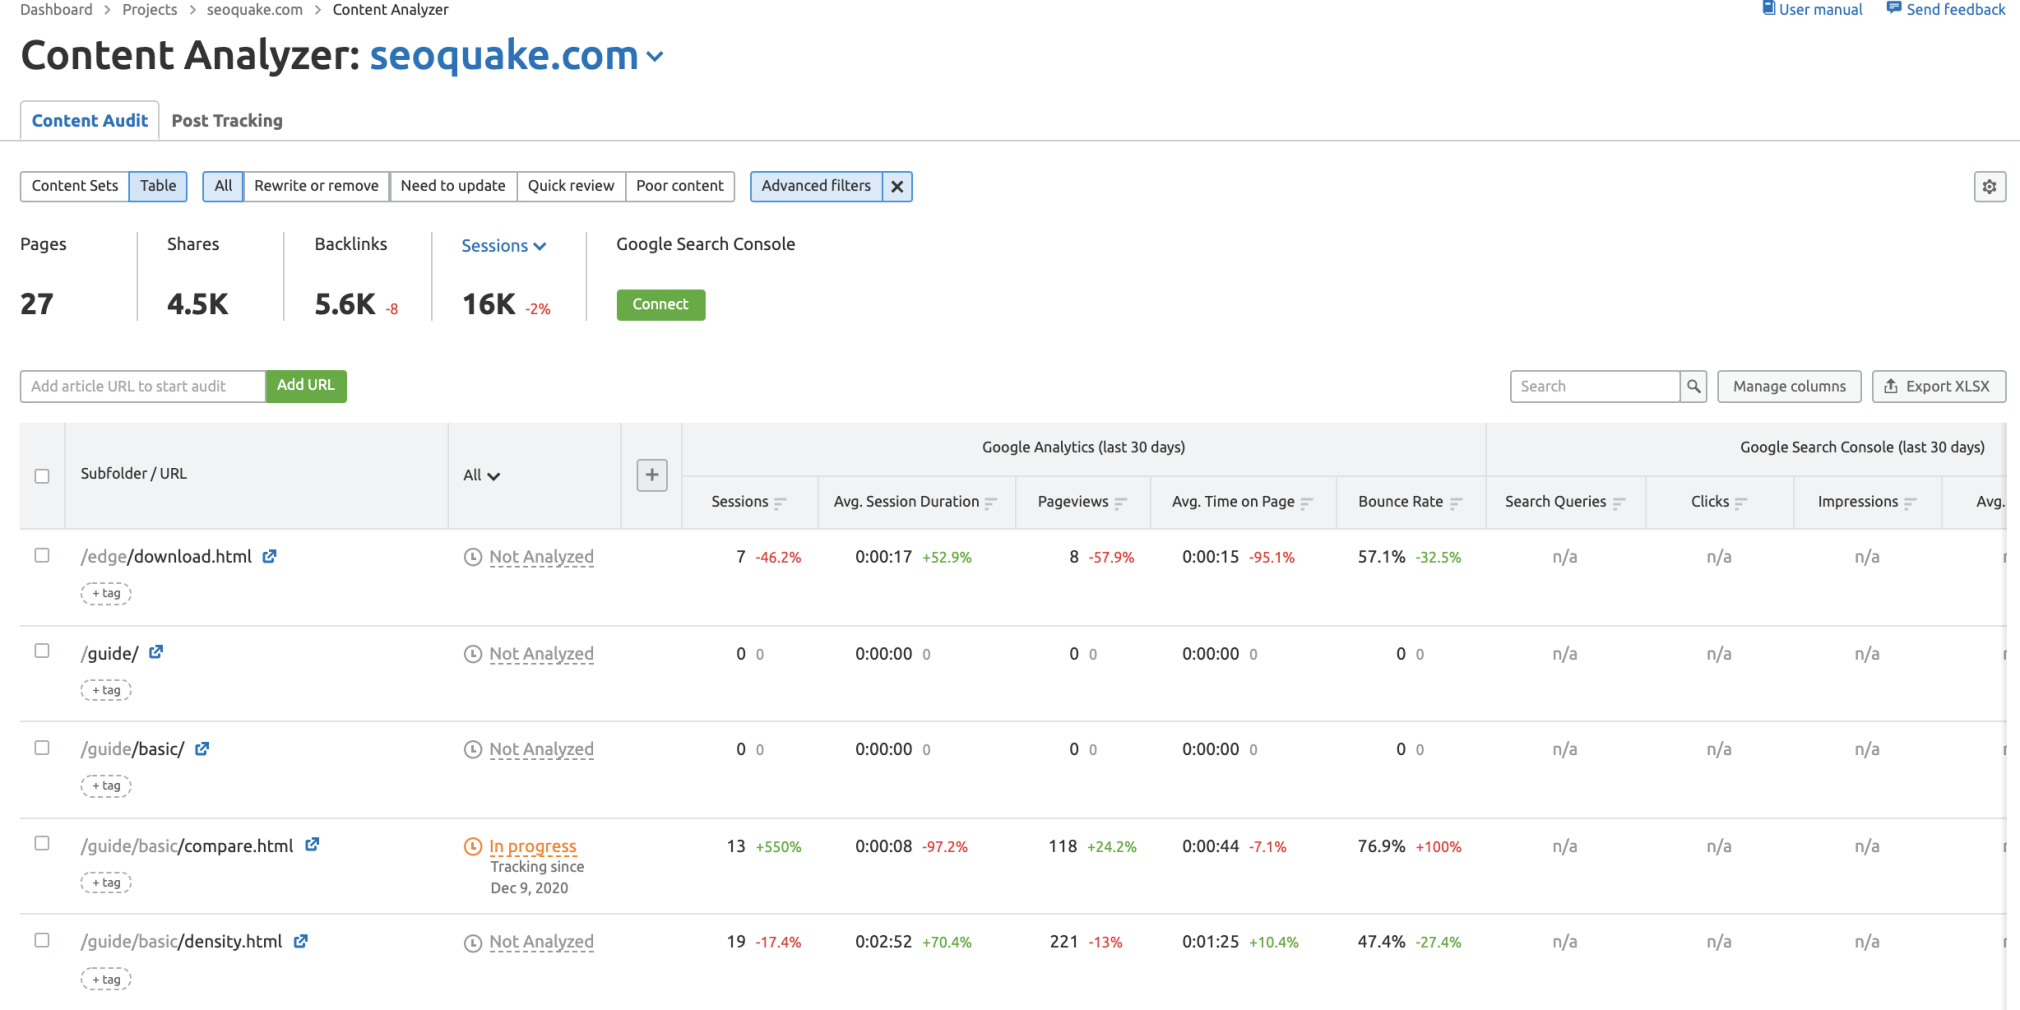
Task: Click the Add URL button
Action: point(306,386)
